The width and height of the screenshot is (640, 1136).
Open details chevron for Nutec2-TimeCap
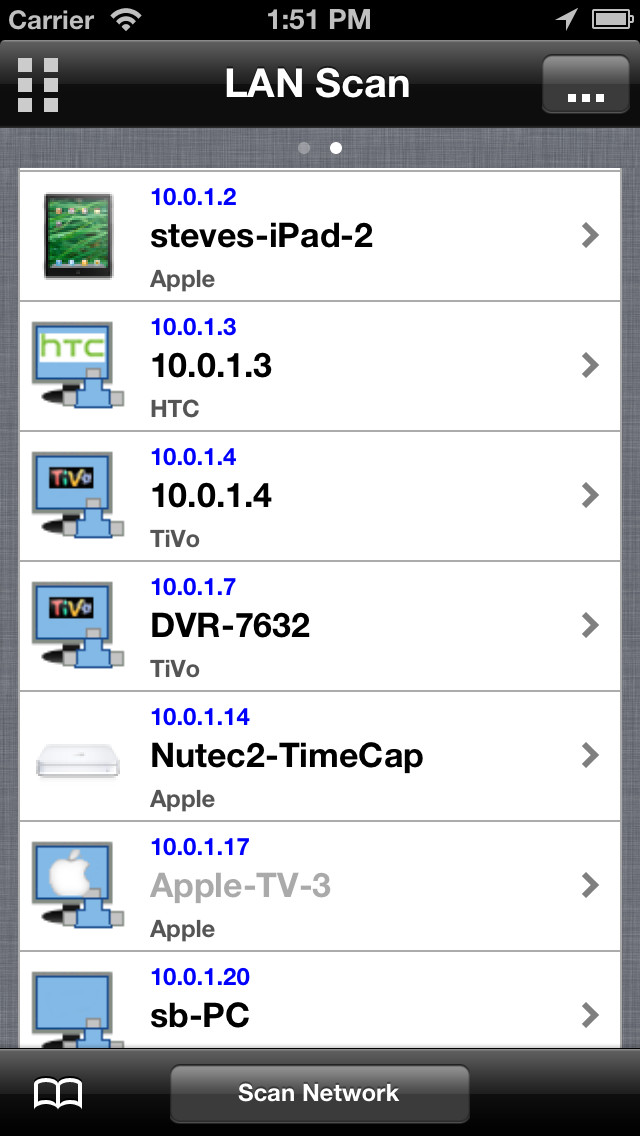(591, 756)
